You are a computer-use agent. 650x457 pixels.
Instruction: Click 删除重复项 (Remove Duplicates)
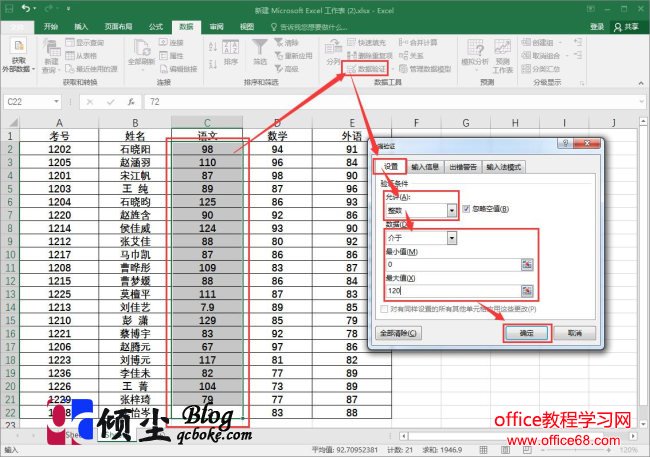pyautogui.click(x=370, y=56)
